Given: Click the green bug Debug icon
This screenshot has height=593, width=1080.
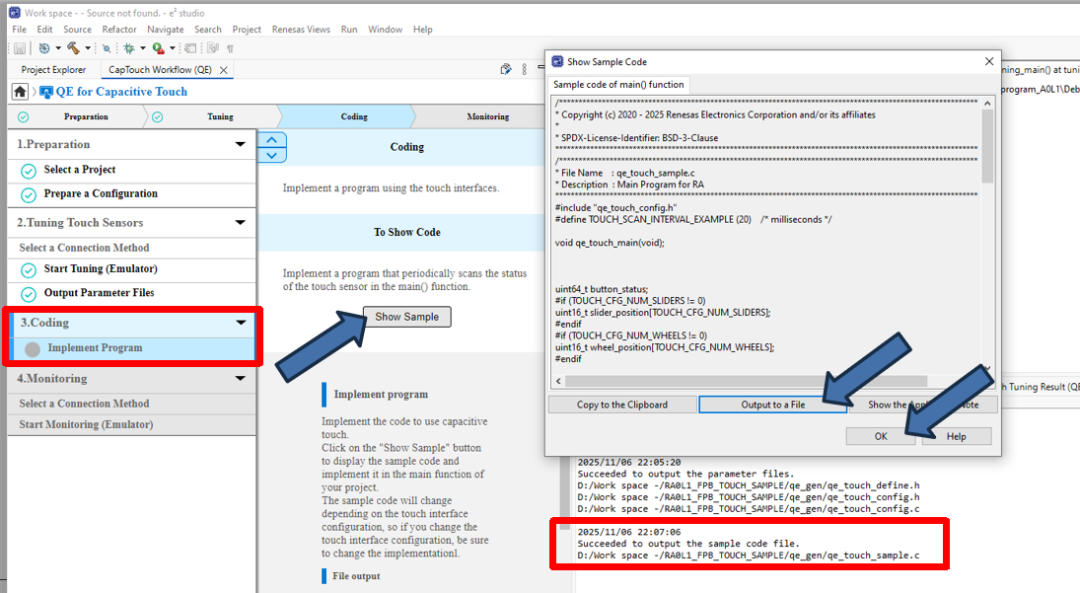Looking at the screenshot, I should [x=129, y=48].
